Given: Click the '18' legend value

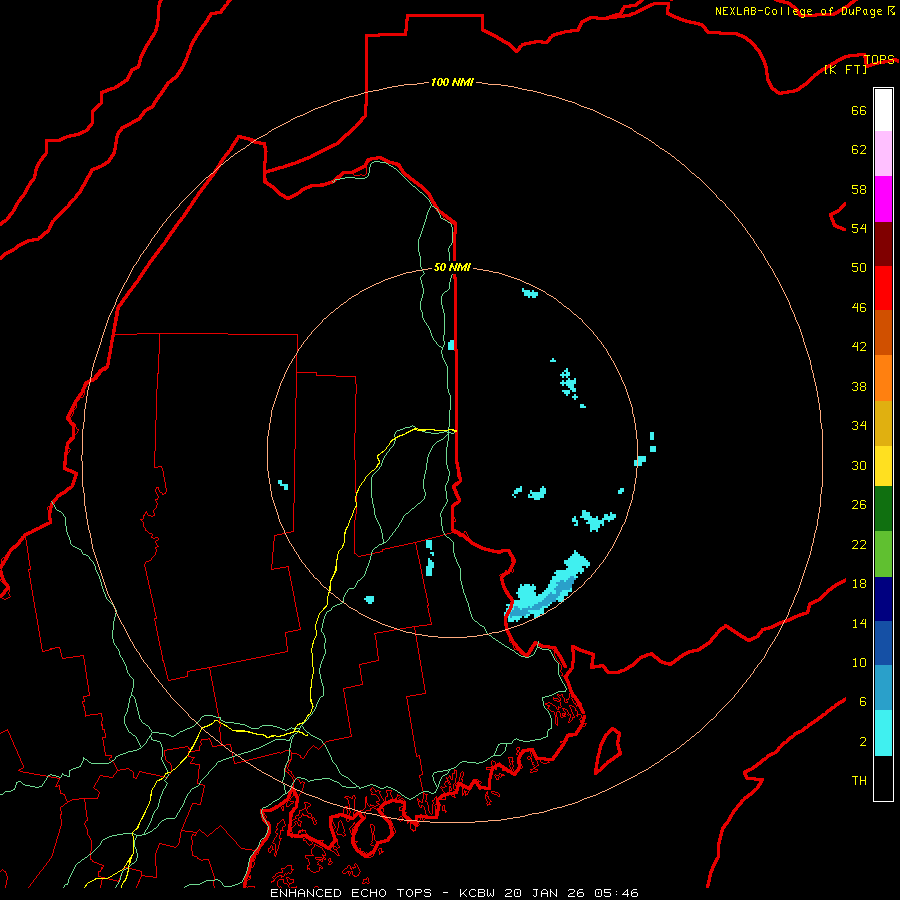Looking at the screenshot, I should (859, 584).
